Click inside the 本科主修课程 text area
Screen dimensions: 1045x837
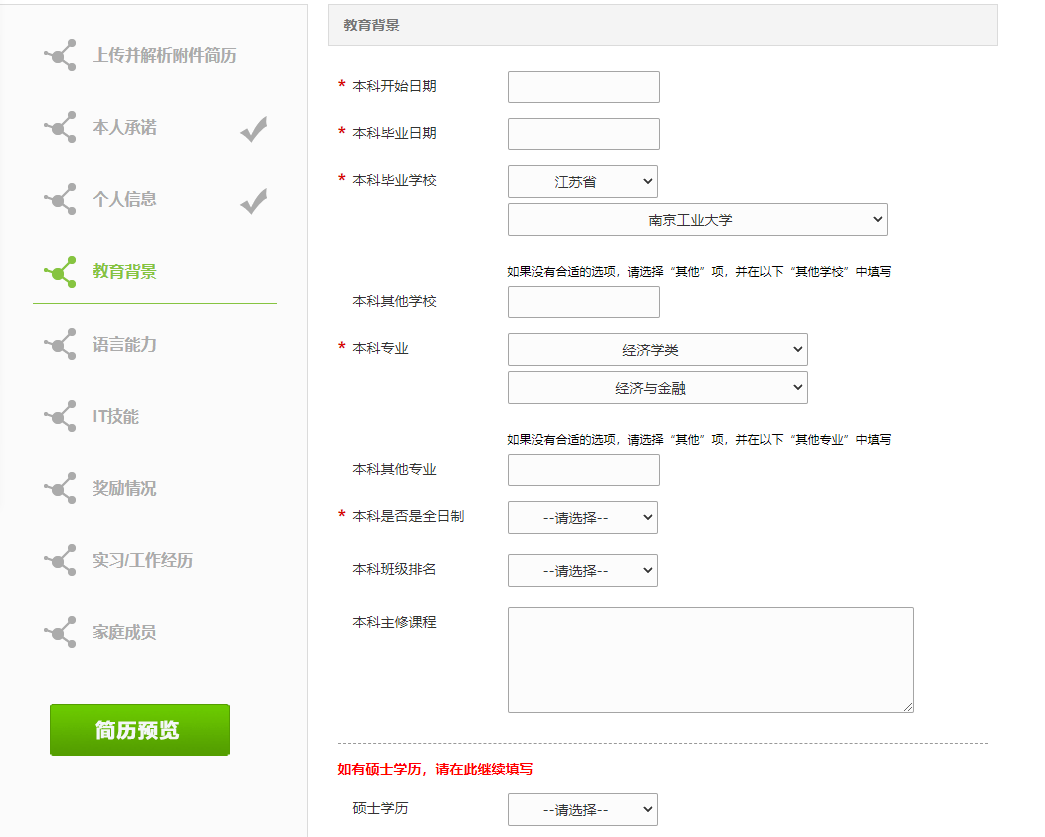(710, 660)
